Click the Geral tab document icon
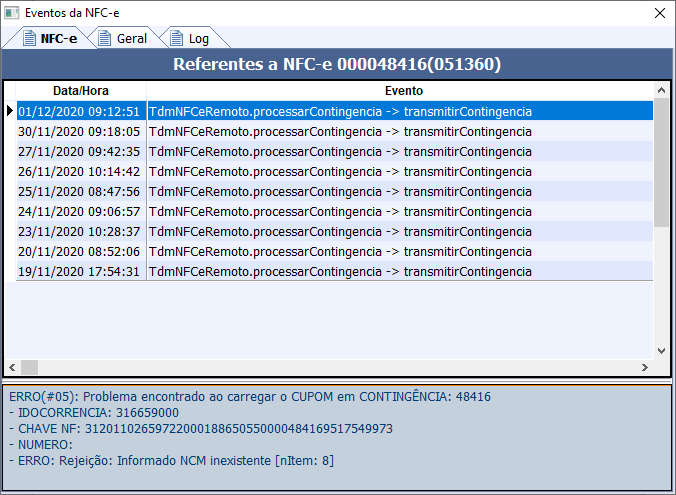676x495 pixels. (x=103, y=39)
